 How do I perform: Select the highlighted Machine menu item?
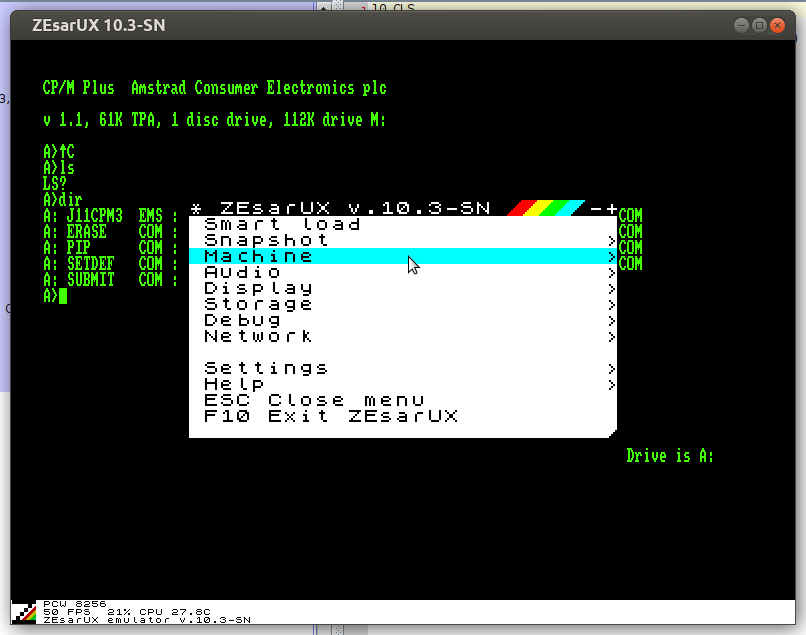[402, 256]
